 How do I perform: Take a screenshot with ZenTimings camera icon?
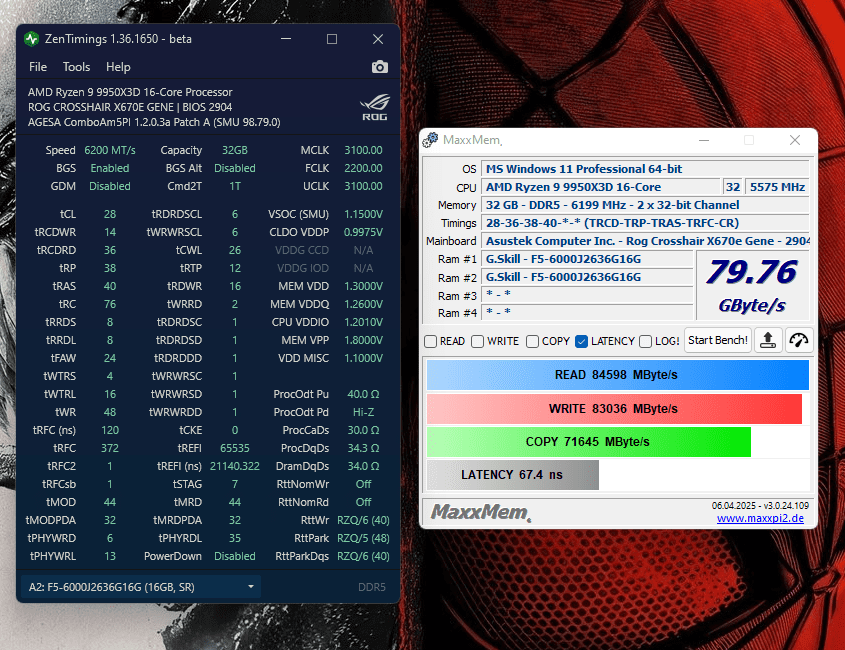(x=379, y=67)
